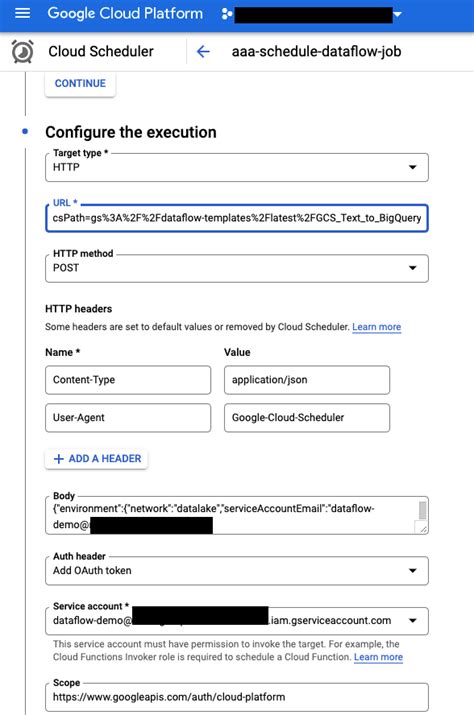Viewport: 474px width, 715px height.
Task: Click the application/json header value field
Action: [x=307, y=380]
